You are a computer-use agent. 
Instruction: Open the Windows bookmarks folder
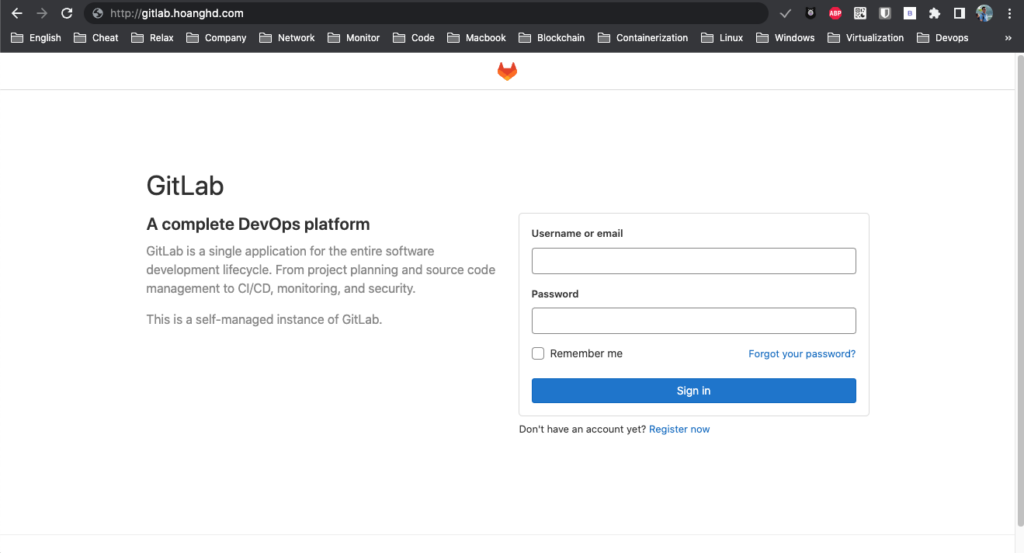pos(785,38)
